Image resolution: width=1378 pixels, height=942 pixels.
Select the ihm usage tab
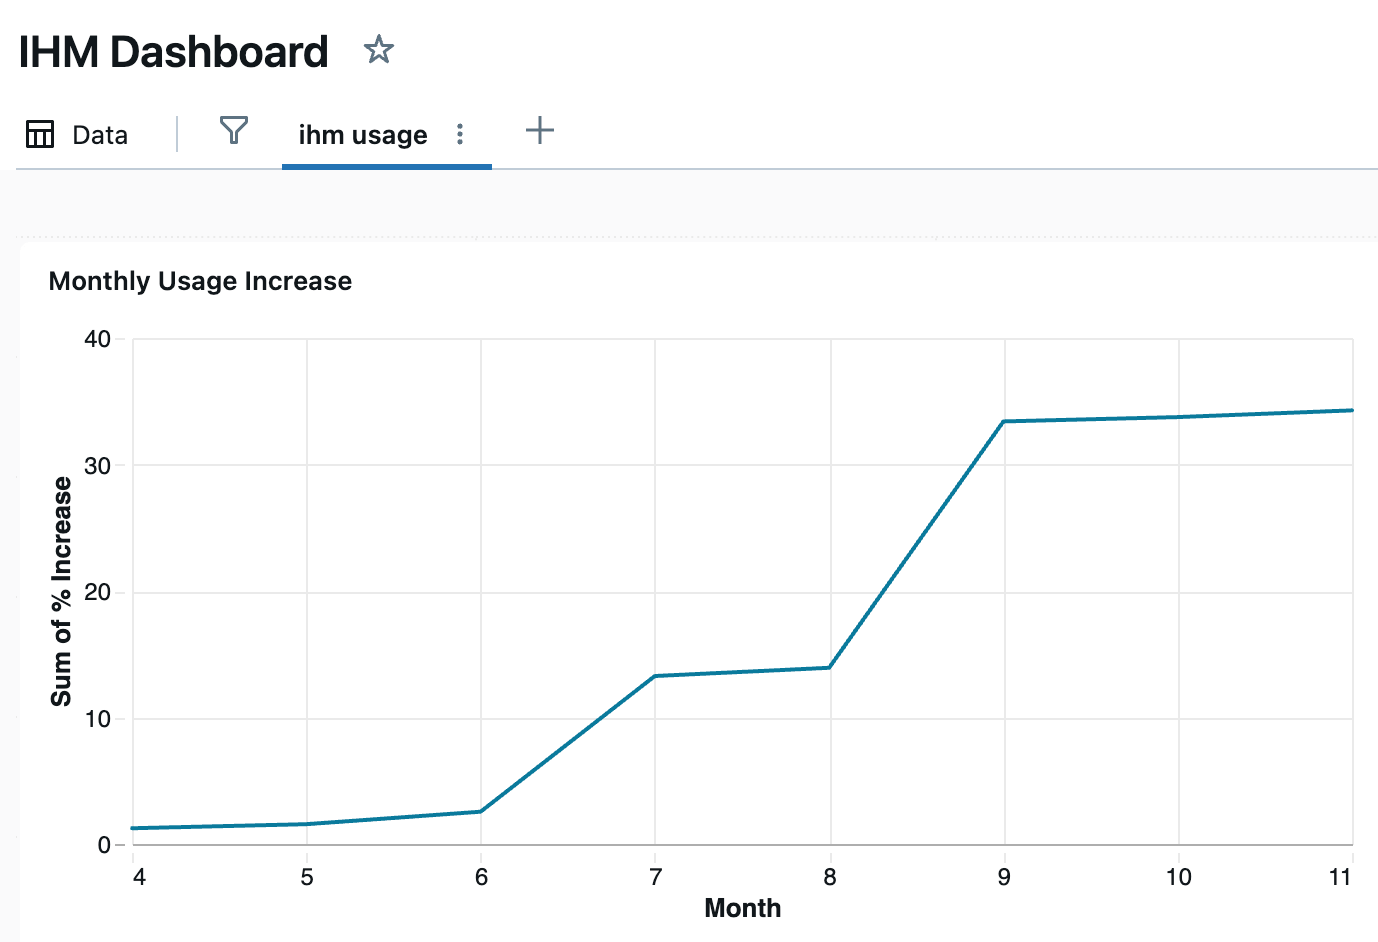point(362,135)
